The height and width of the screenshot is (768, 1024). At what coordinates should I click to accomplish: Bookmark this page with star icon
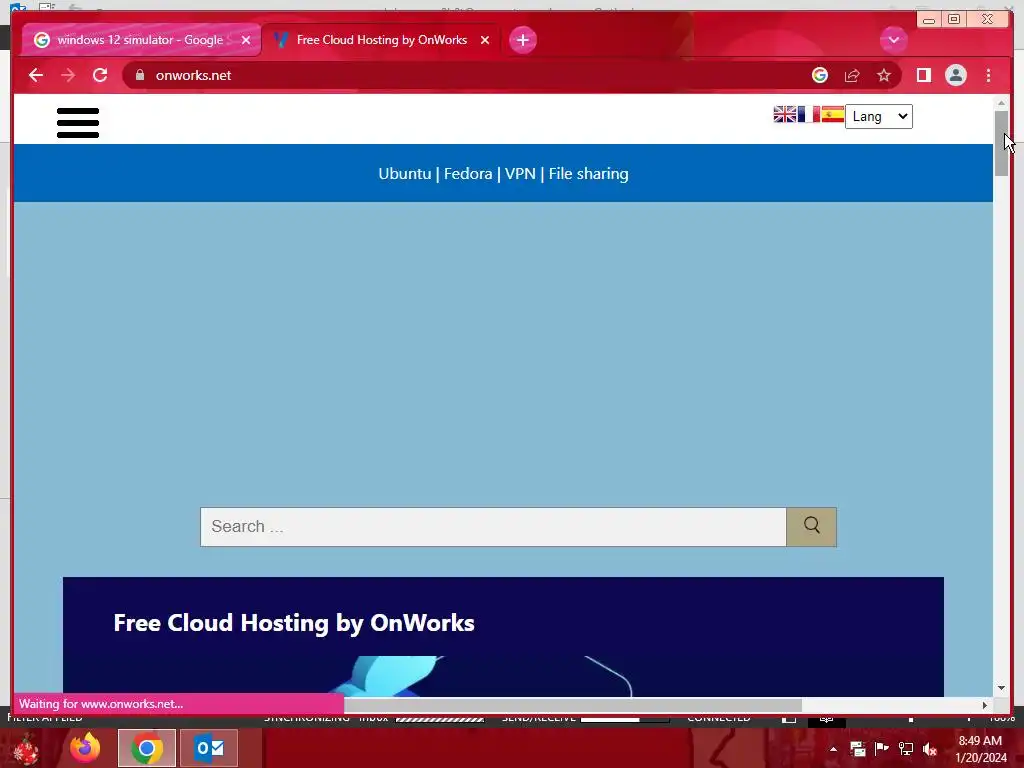pos(884,75)
